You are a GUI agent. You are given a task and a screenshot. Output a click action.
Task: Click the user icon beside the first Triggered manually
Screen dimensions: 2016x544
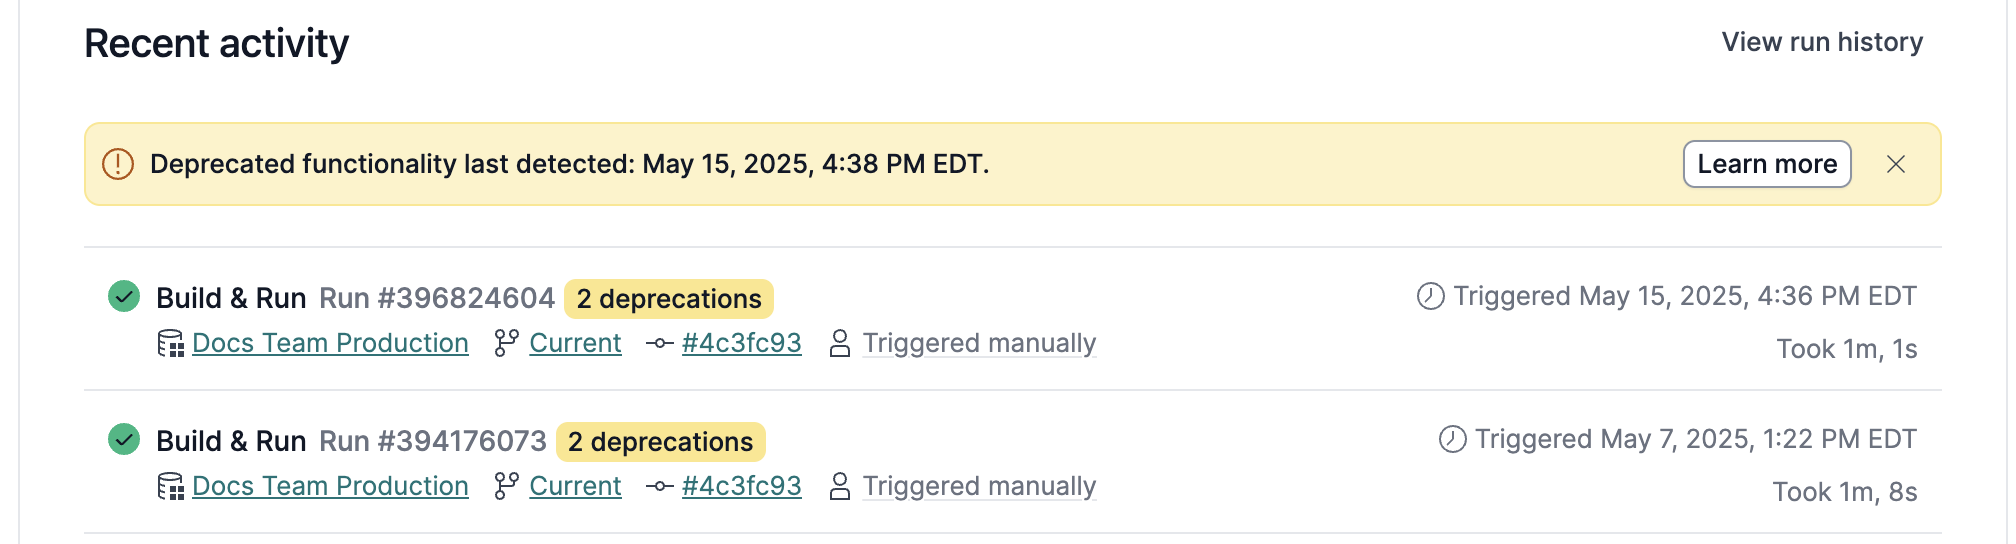[x=840, y=344]
